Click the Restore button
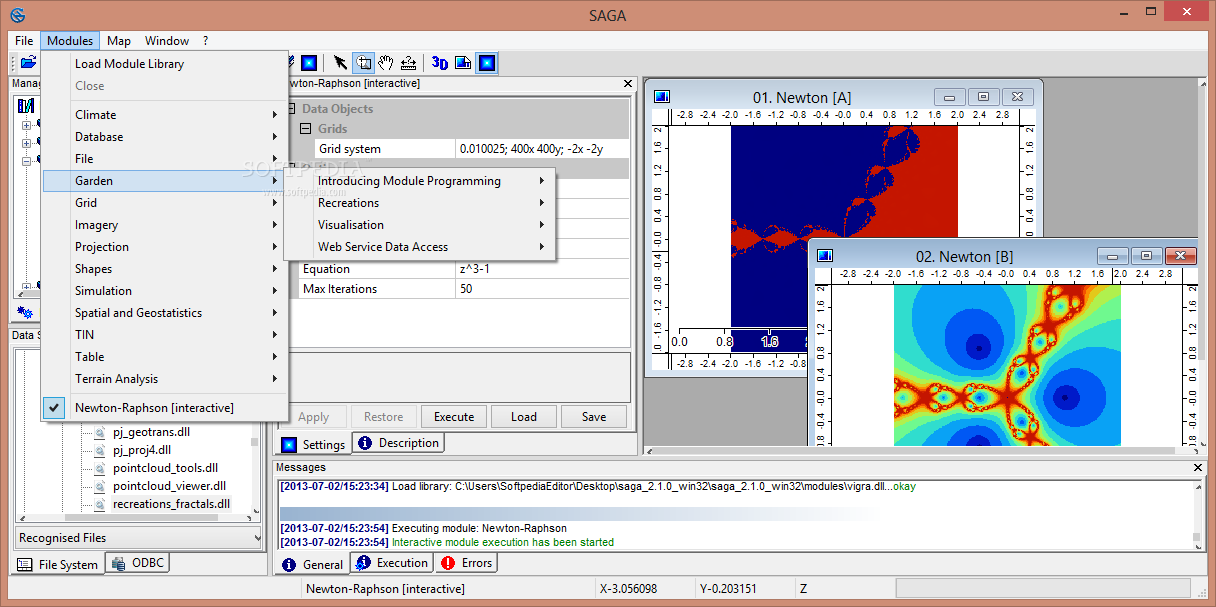The height and width of the screenshot is (607, 1216). point(384,417)
